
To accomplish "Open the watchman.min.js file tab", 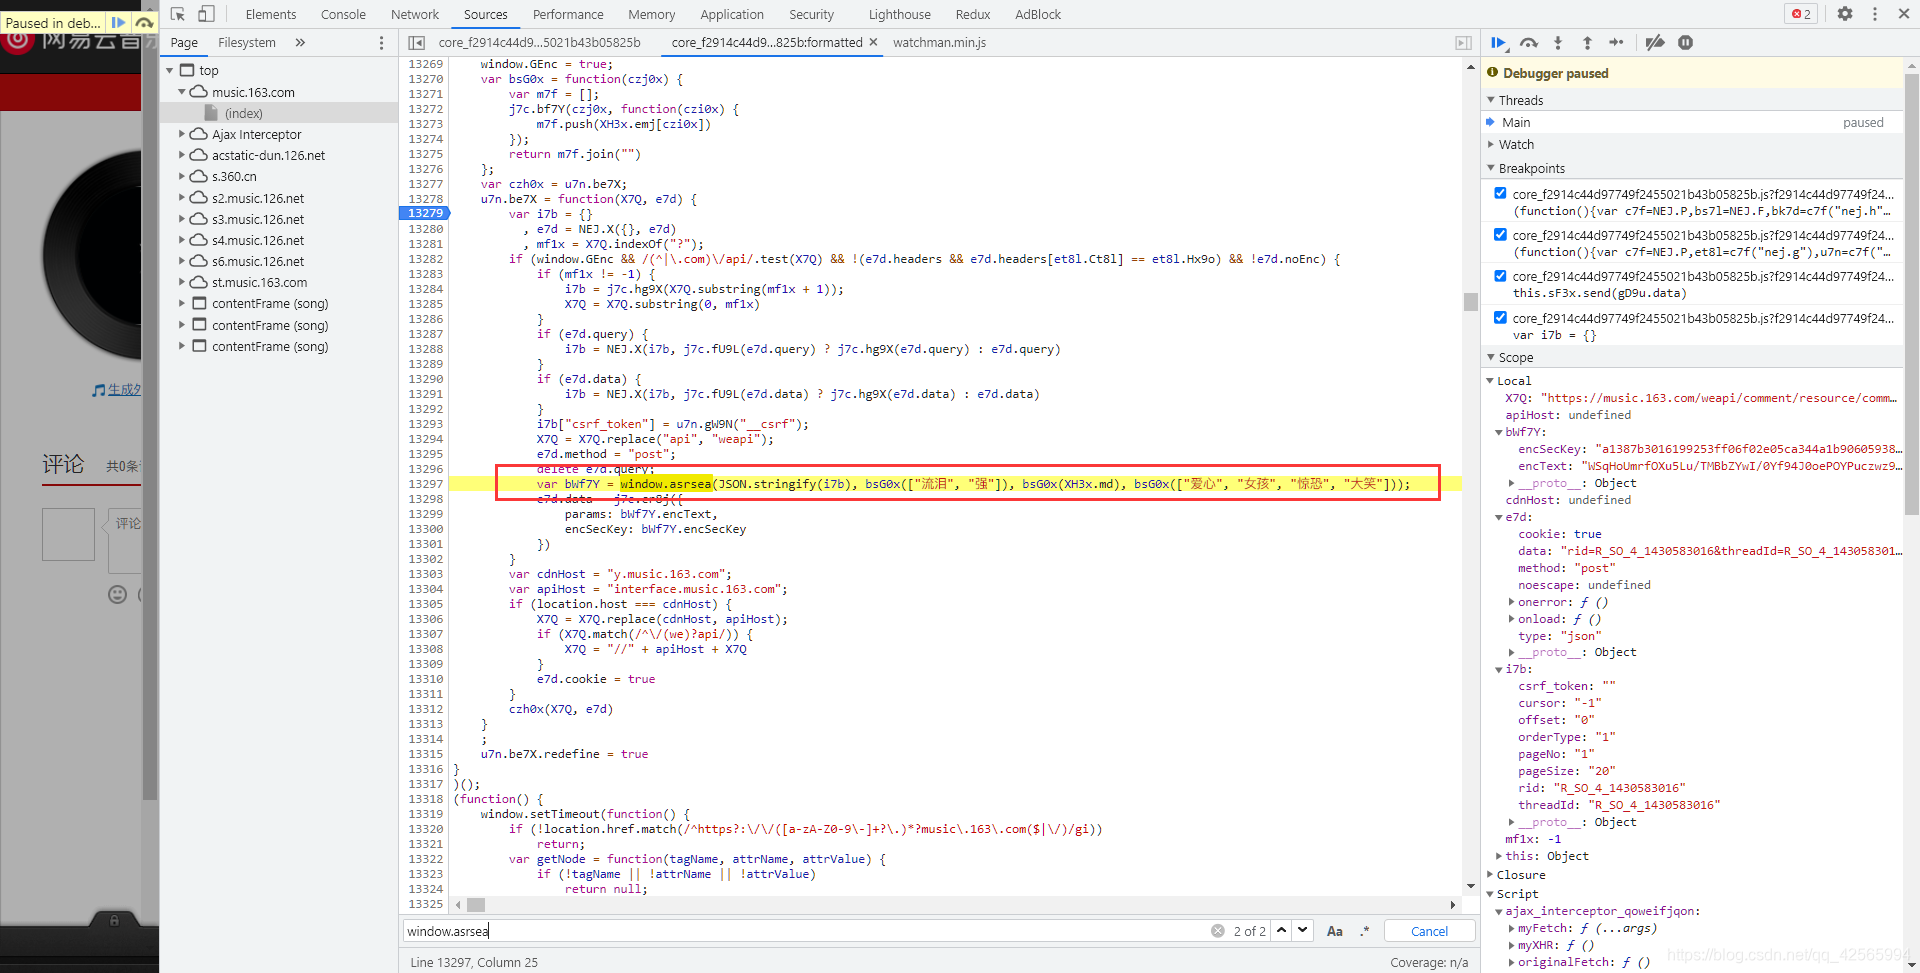I will click(x=939, y=42).
